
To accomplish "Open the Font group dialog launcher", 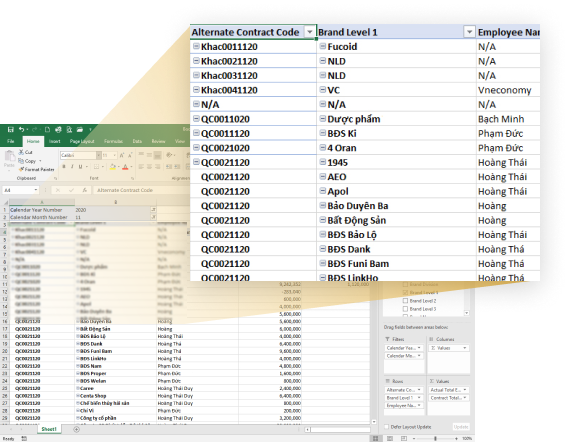I will [132, 178].
